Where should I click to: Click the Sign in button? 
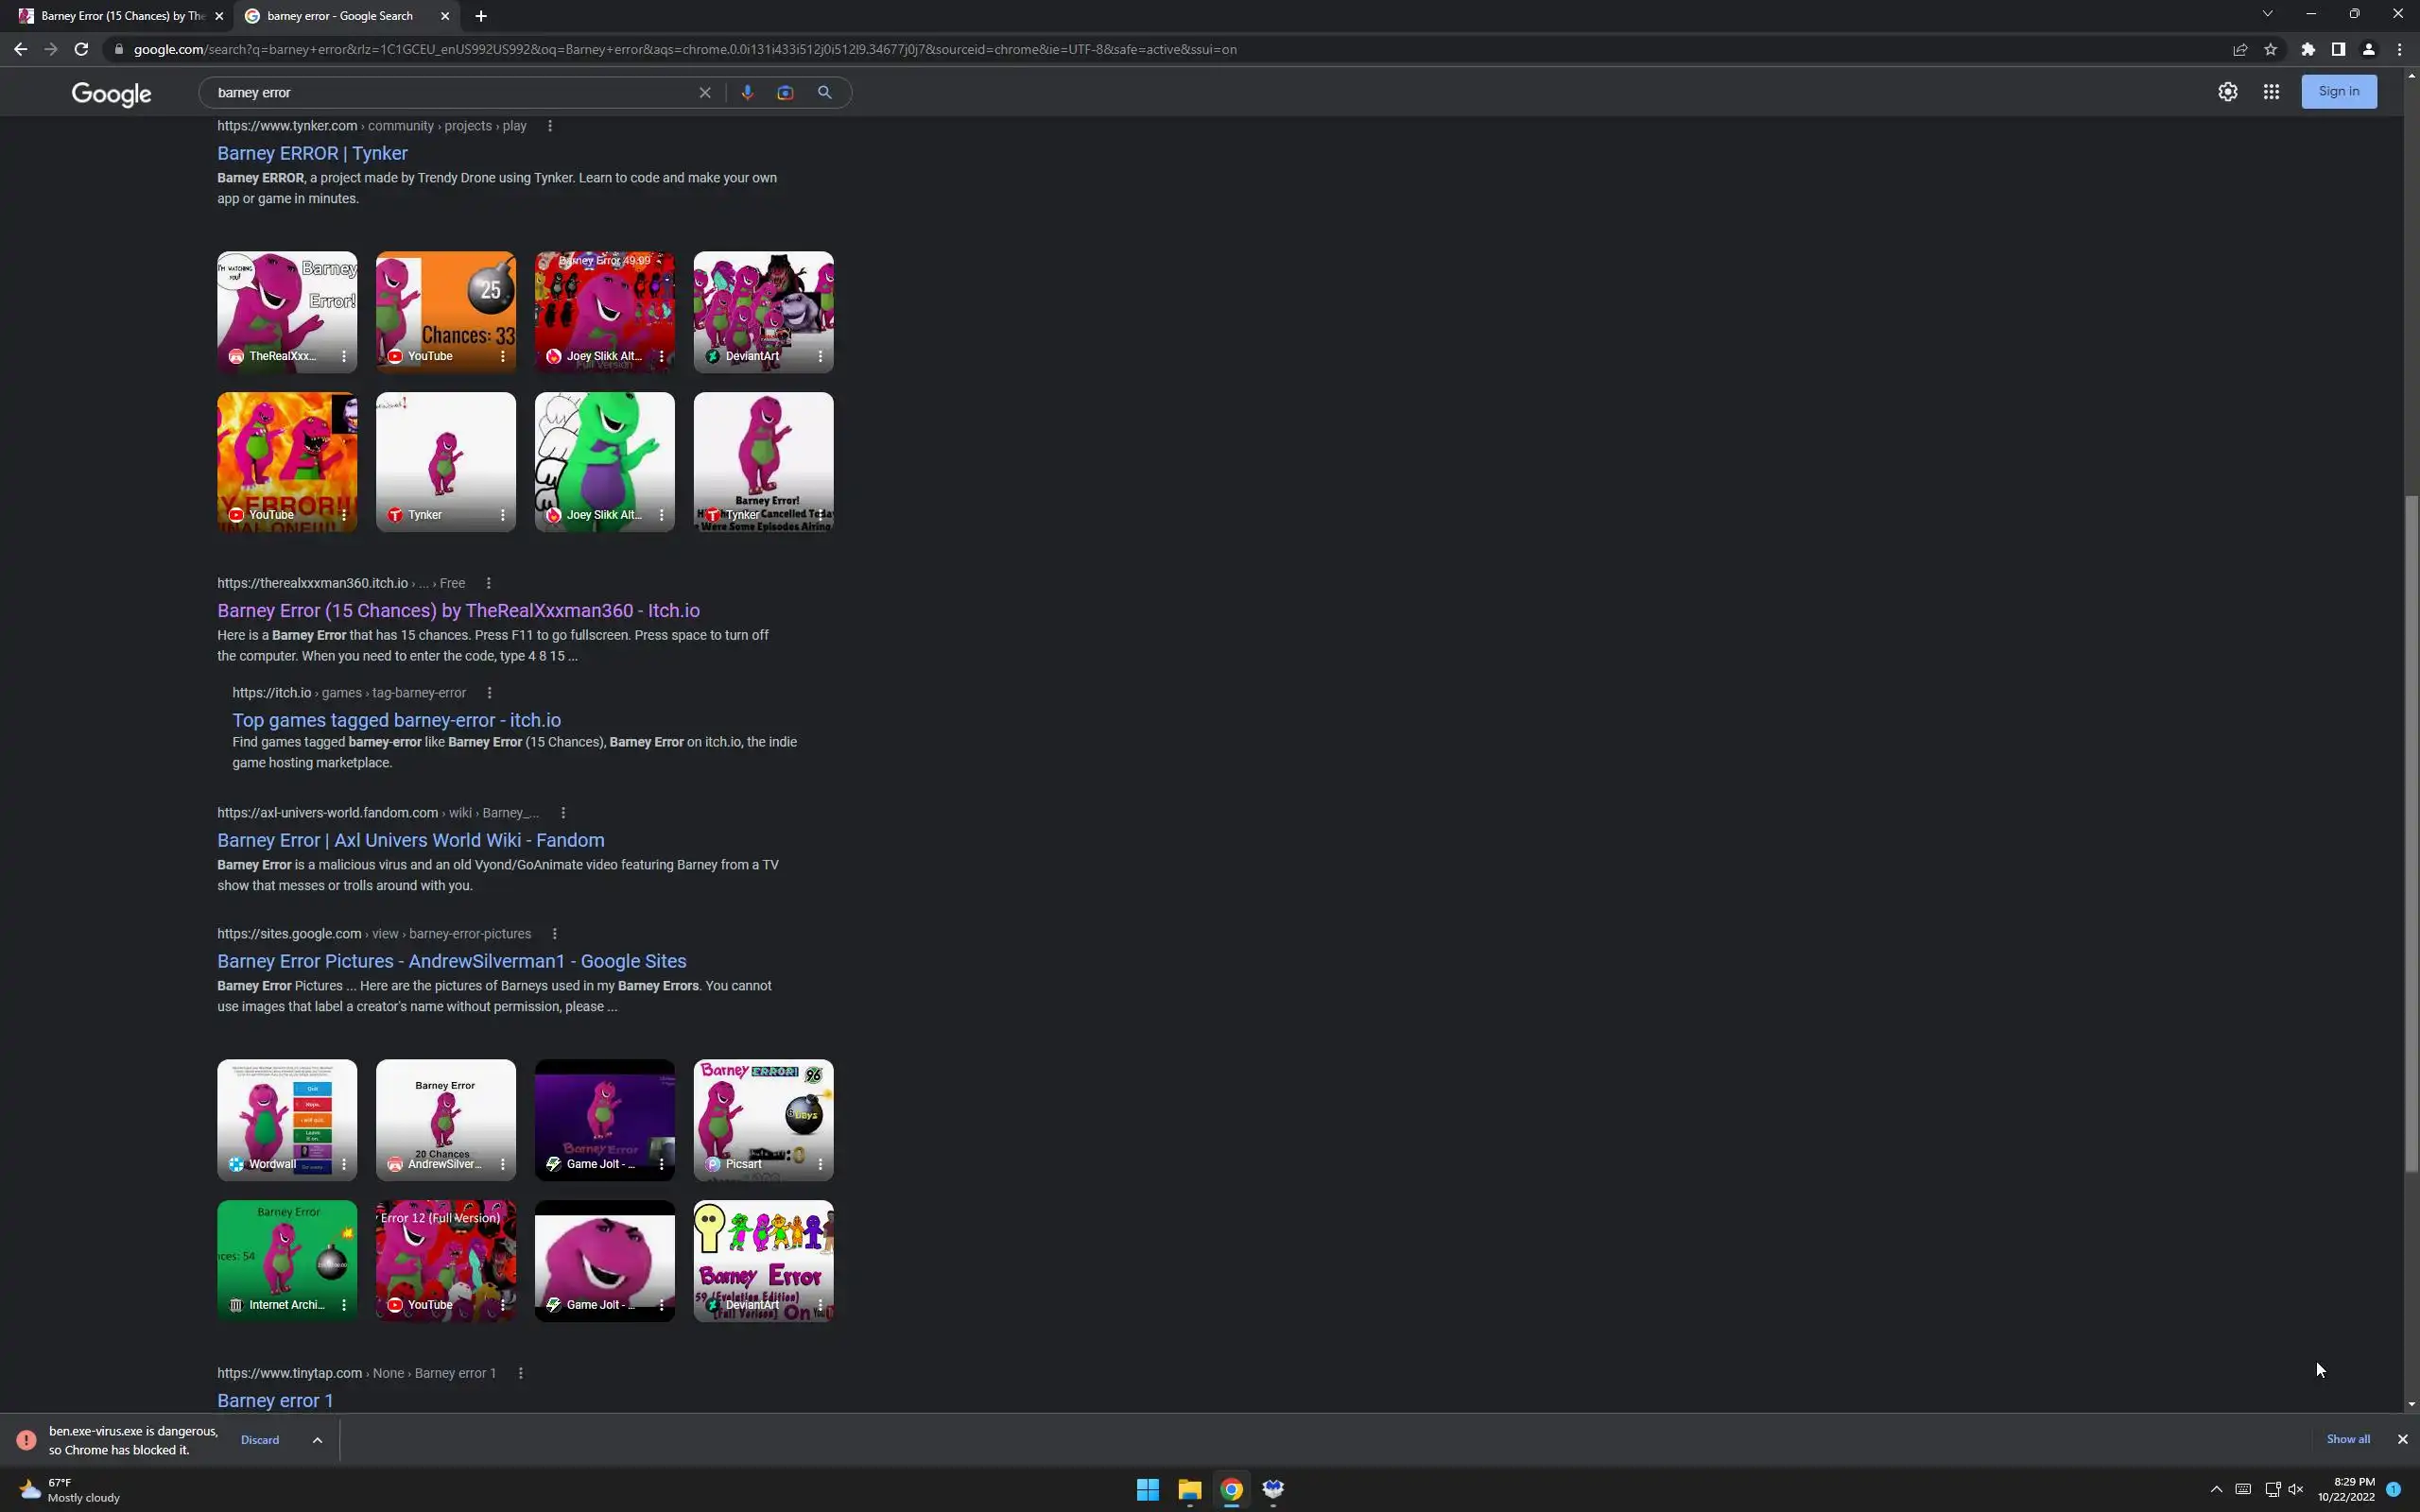tap(2338, 91)
